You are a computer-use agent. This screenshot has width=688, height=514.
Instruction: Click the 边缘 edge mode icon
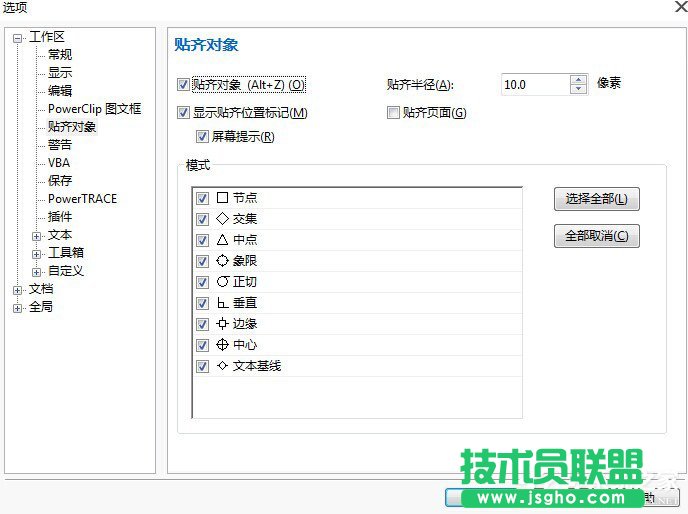[222, 324]
